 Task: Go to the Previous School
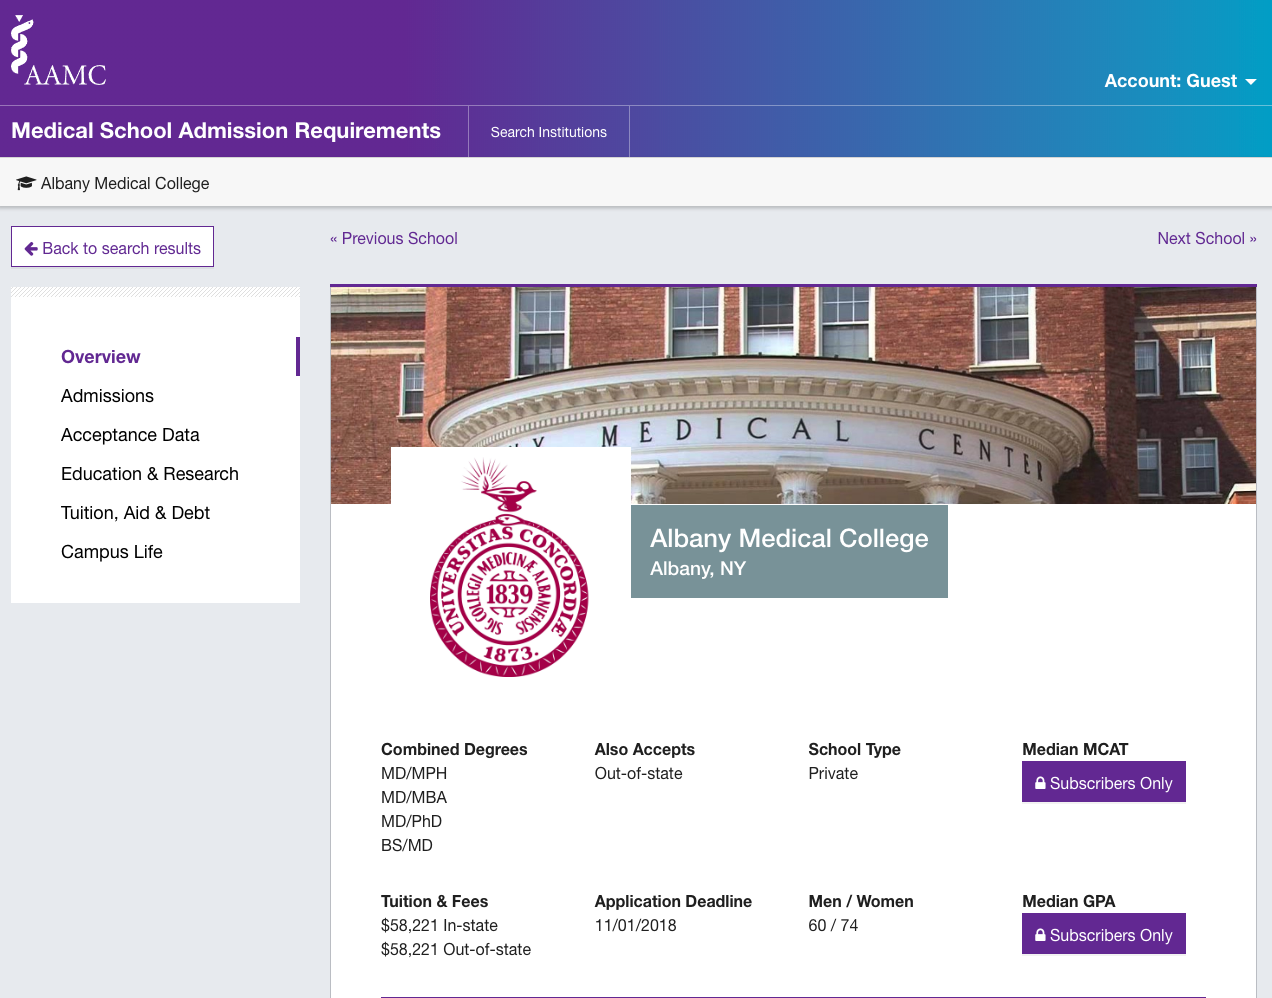pyautogui.click(x=394, y=238)
